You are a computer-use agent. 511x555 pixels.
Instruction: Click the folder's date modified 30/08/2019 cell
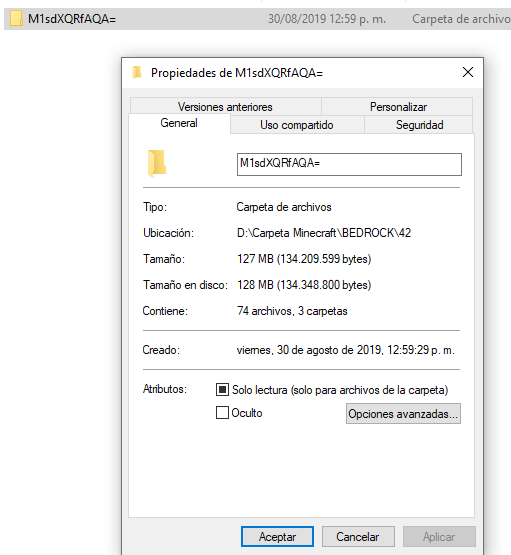(x=327, y=19)
